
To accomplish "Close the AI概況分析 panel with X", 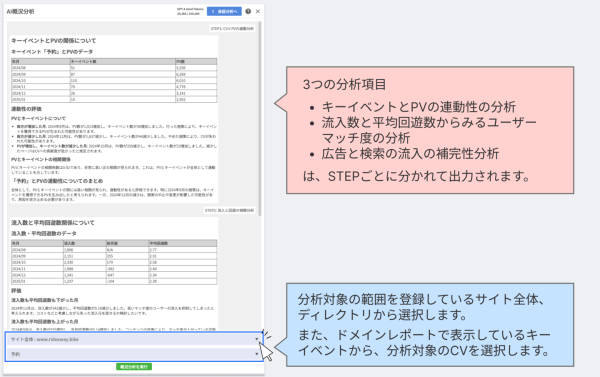I will (258, 11).
